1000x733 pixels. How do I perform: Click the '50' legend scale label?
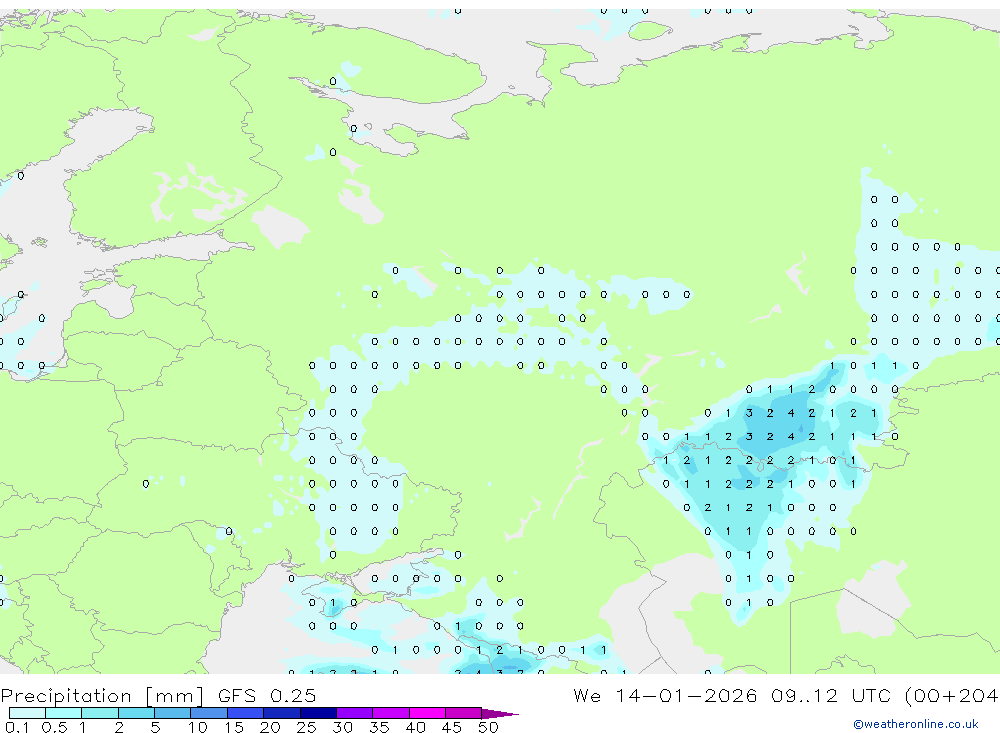click(488, 727)
